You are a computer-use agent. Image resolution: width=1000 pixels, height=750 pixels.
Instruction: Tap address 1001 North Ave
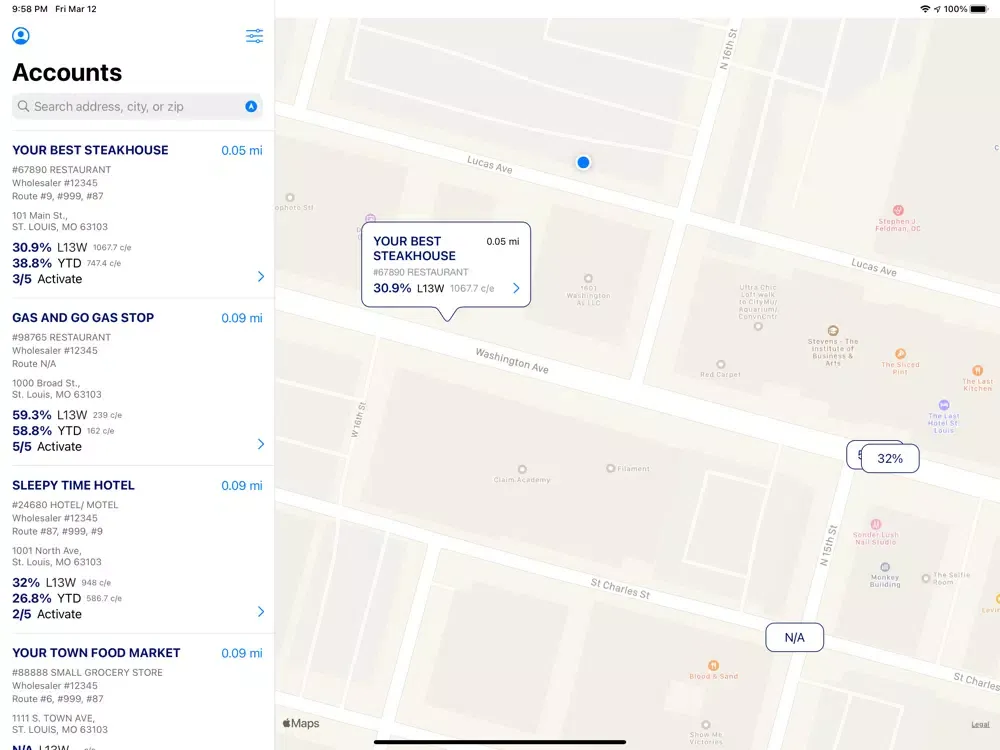pos(47,551)
